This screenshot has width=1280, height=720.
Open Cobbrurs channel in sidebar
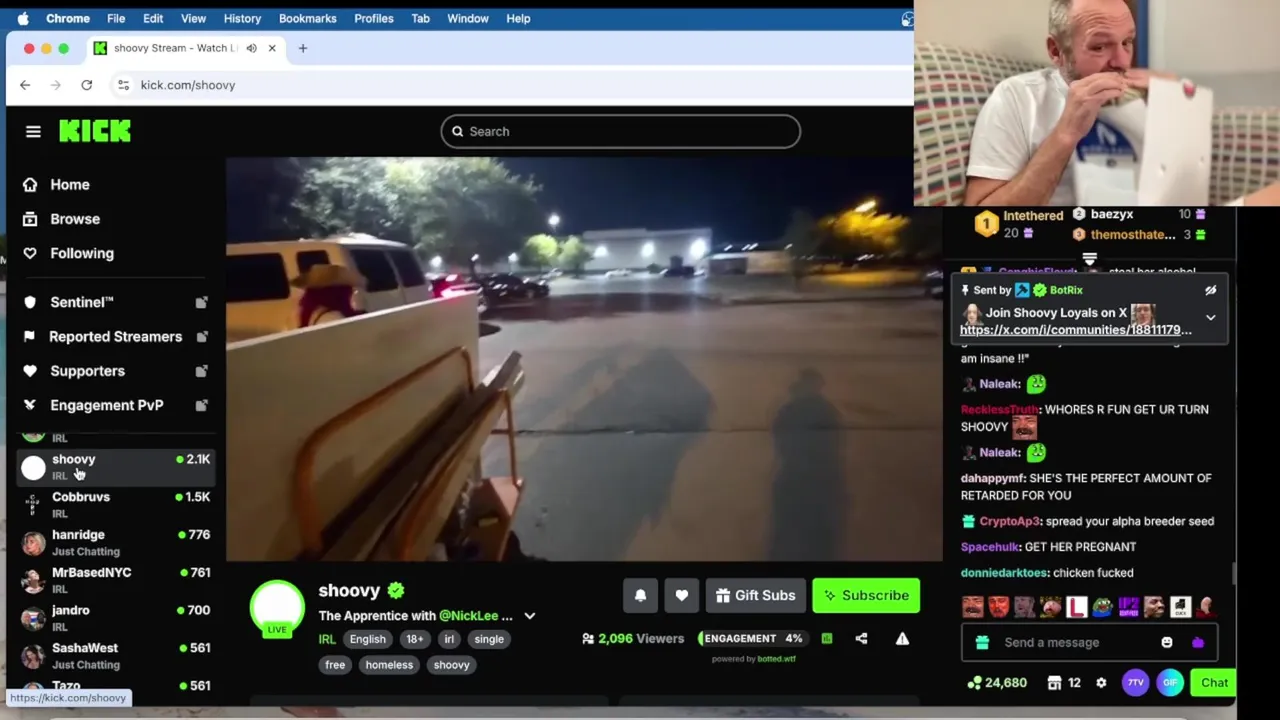click(114, 504)
